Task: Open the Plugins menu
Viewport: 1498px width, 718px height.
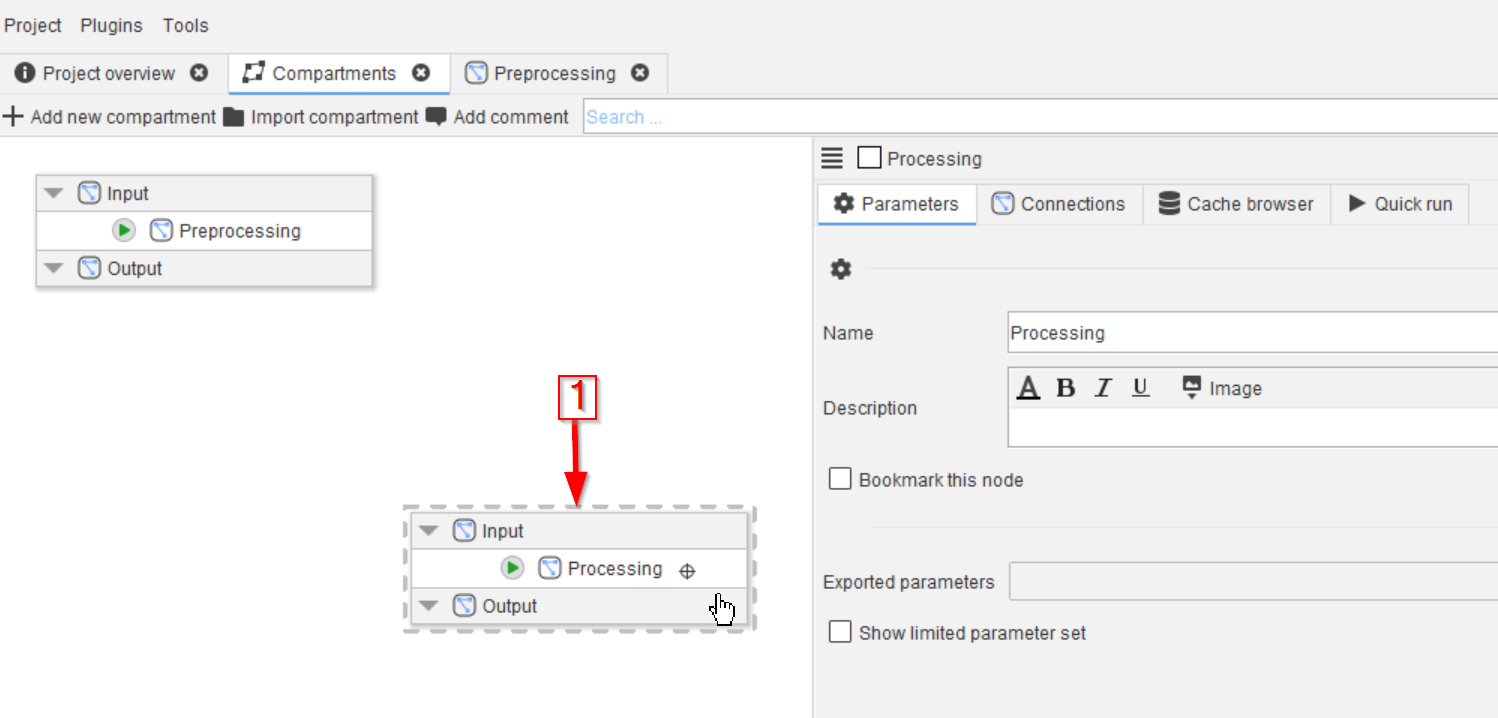Action: (x=111, y=25)
